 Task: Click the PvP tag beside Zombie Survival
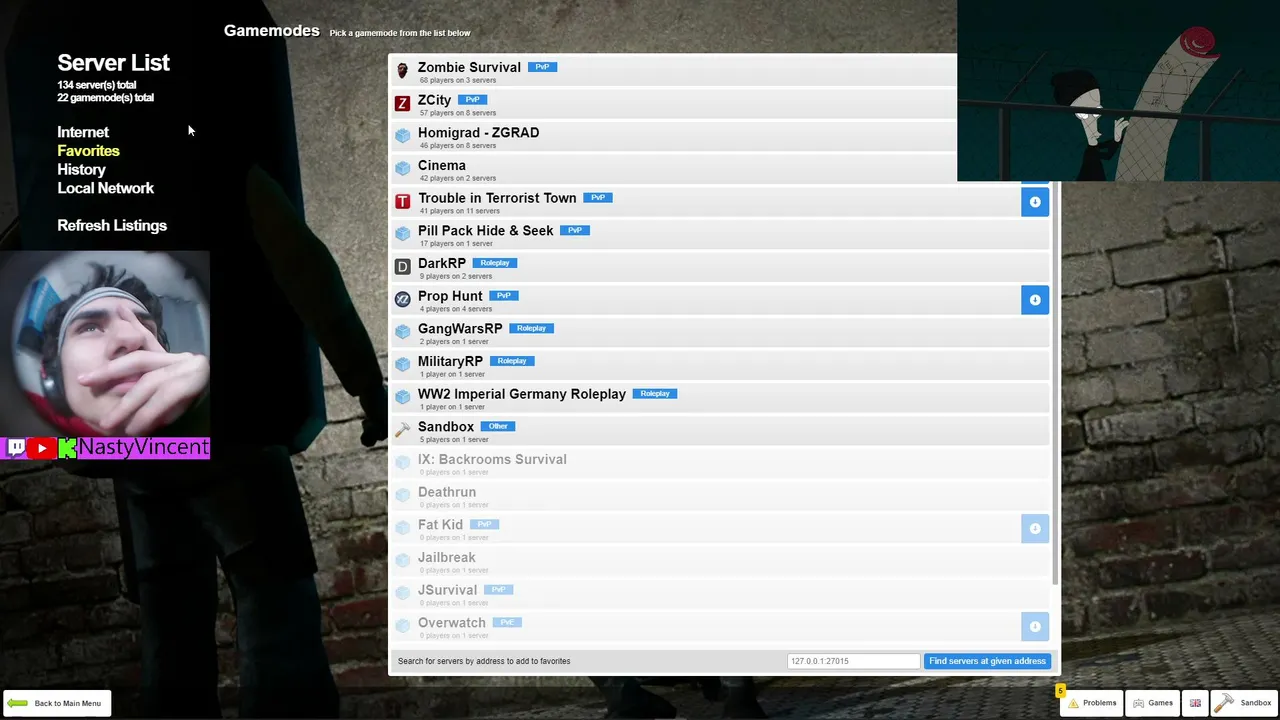click(x=542, y=67)
